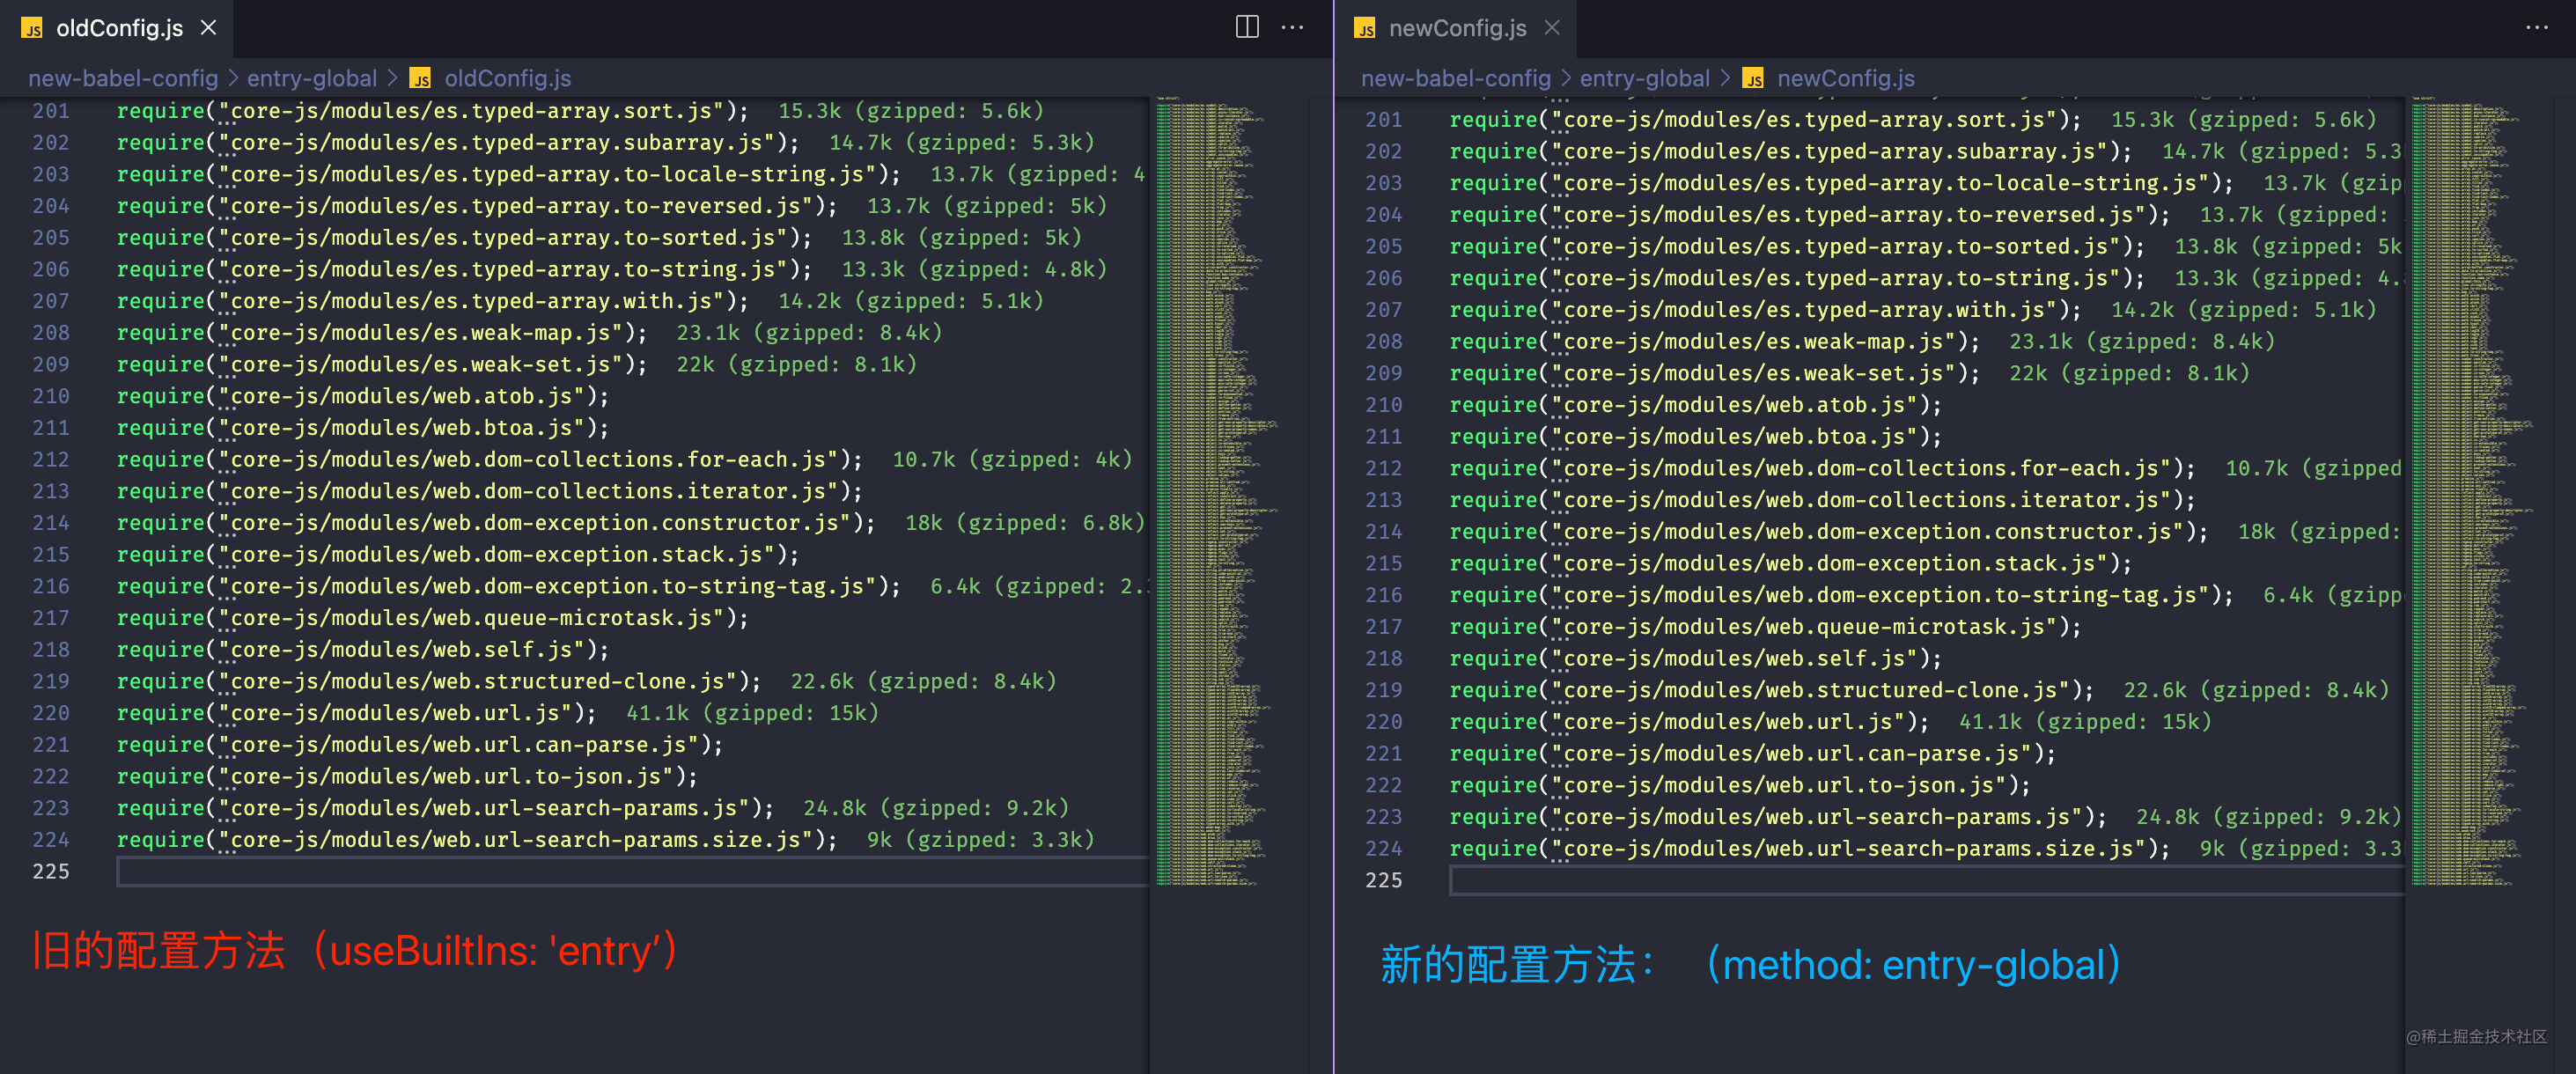The image size is (2576, 1074).
Task: Click web.dom-exception.stack.js line in right pane
Action: point(1791,563)
